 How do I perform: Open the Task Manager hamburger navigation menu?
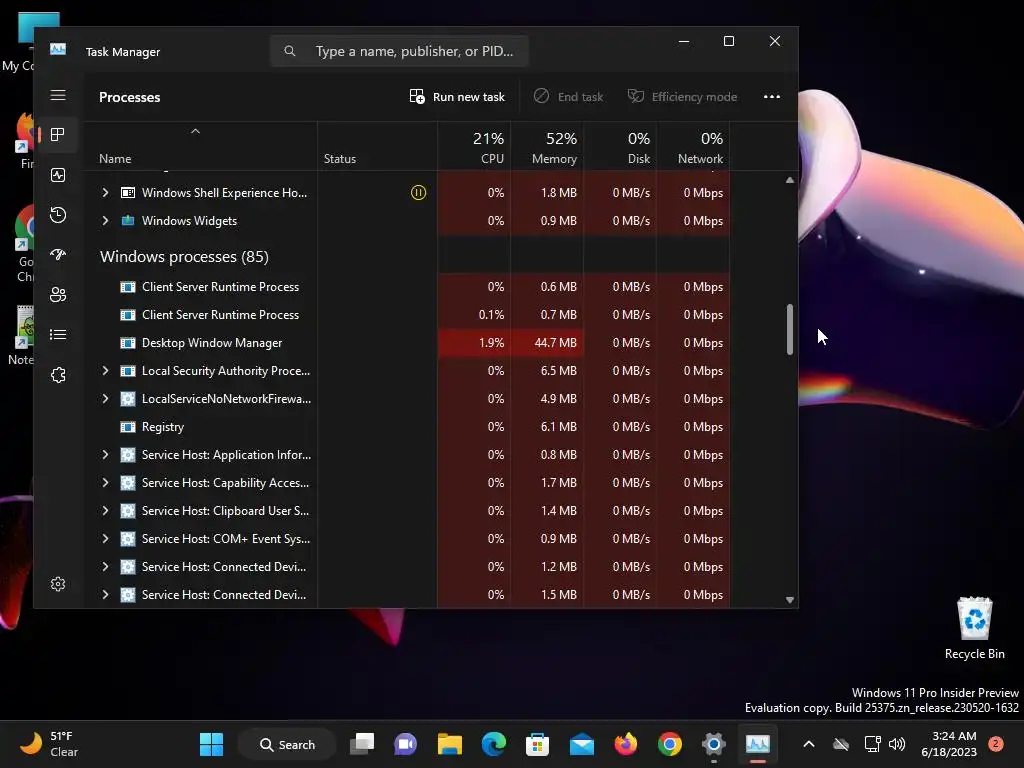click(x=57, y=95)
